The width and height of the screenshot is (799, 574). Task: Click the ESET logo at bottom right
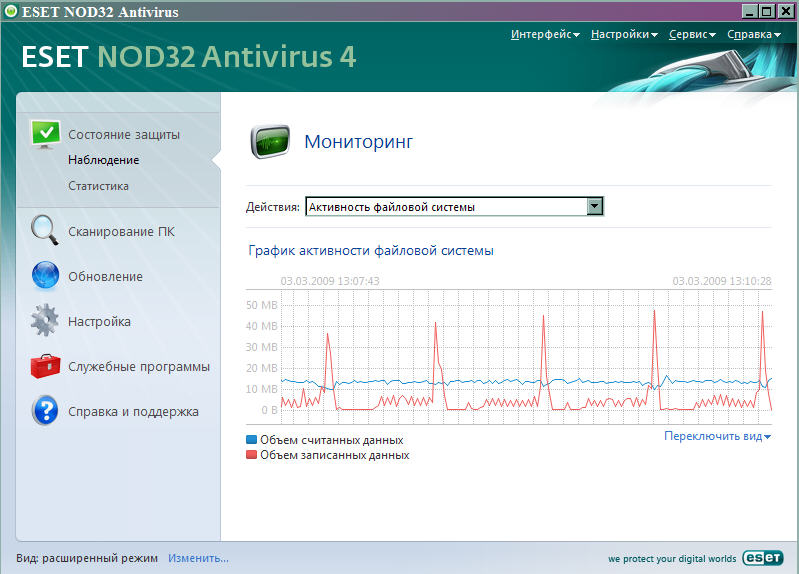762,558
